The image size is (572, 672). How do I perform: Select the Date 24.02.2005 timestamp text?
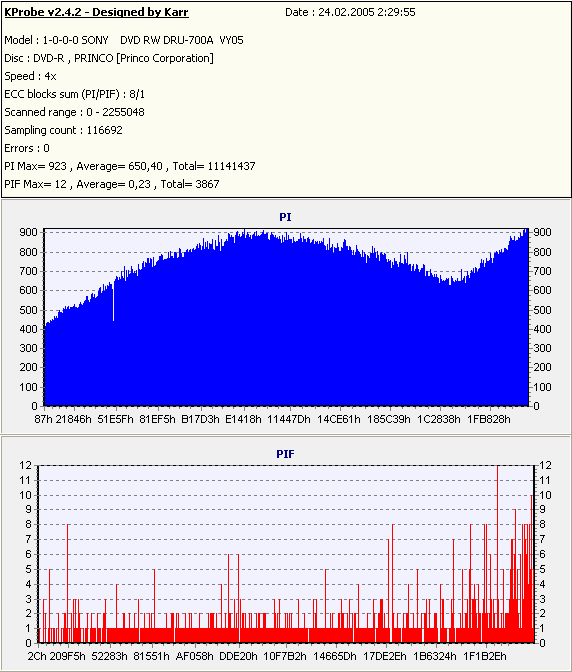(x=350, y=12)
